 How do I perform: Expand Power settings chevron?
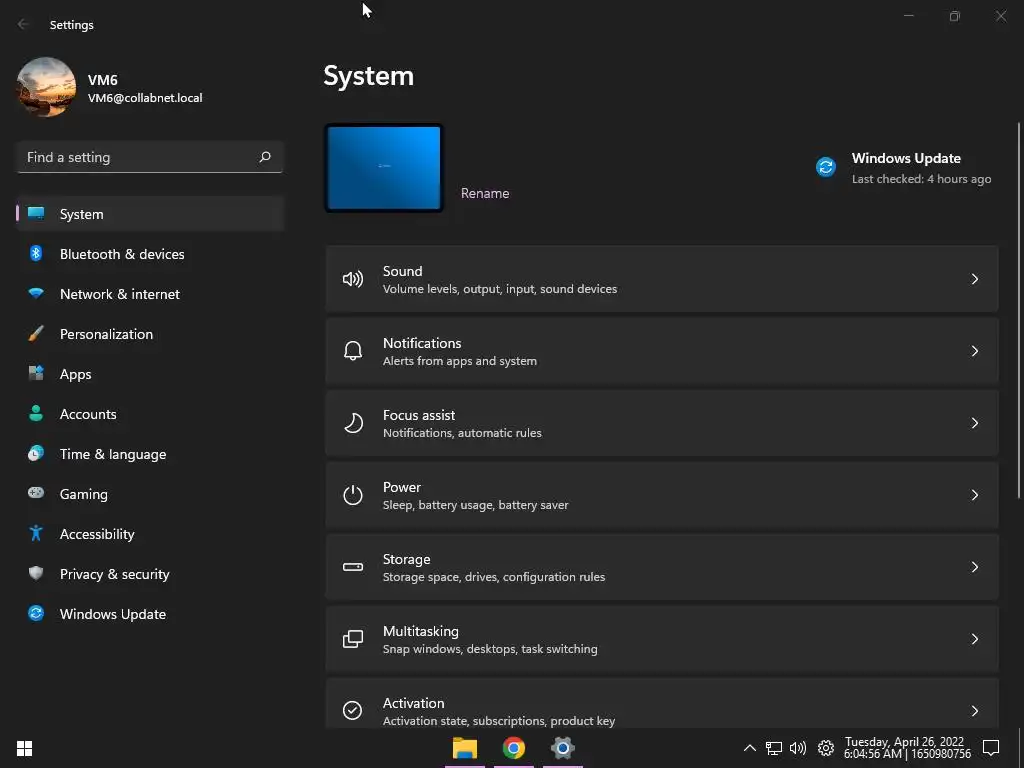pos(974,495)
